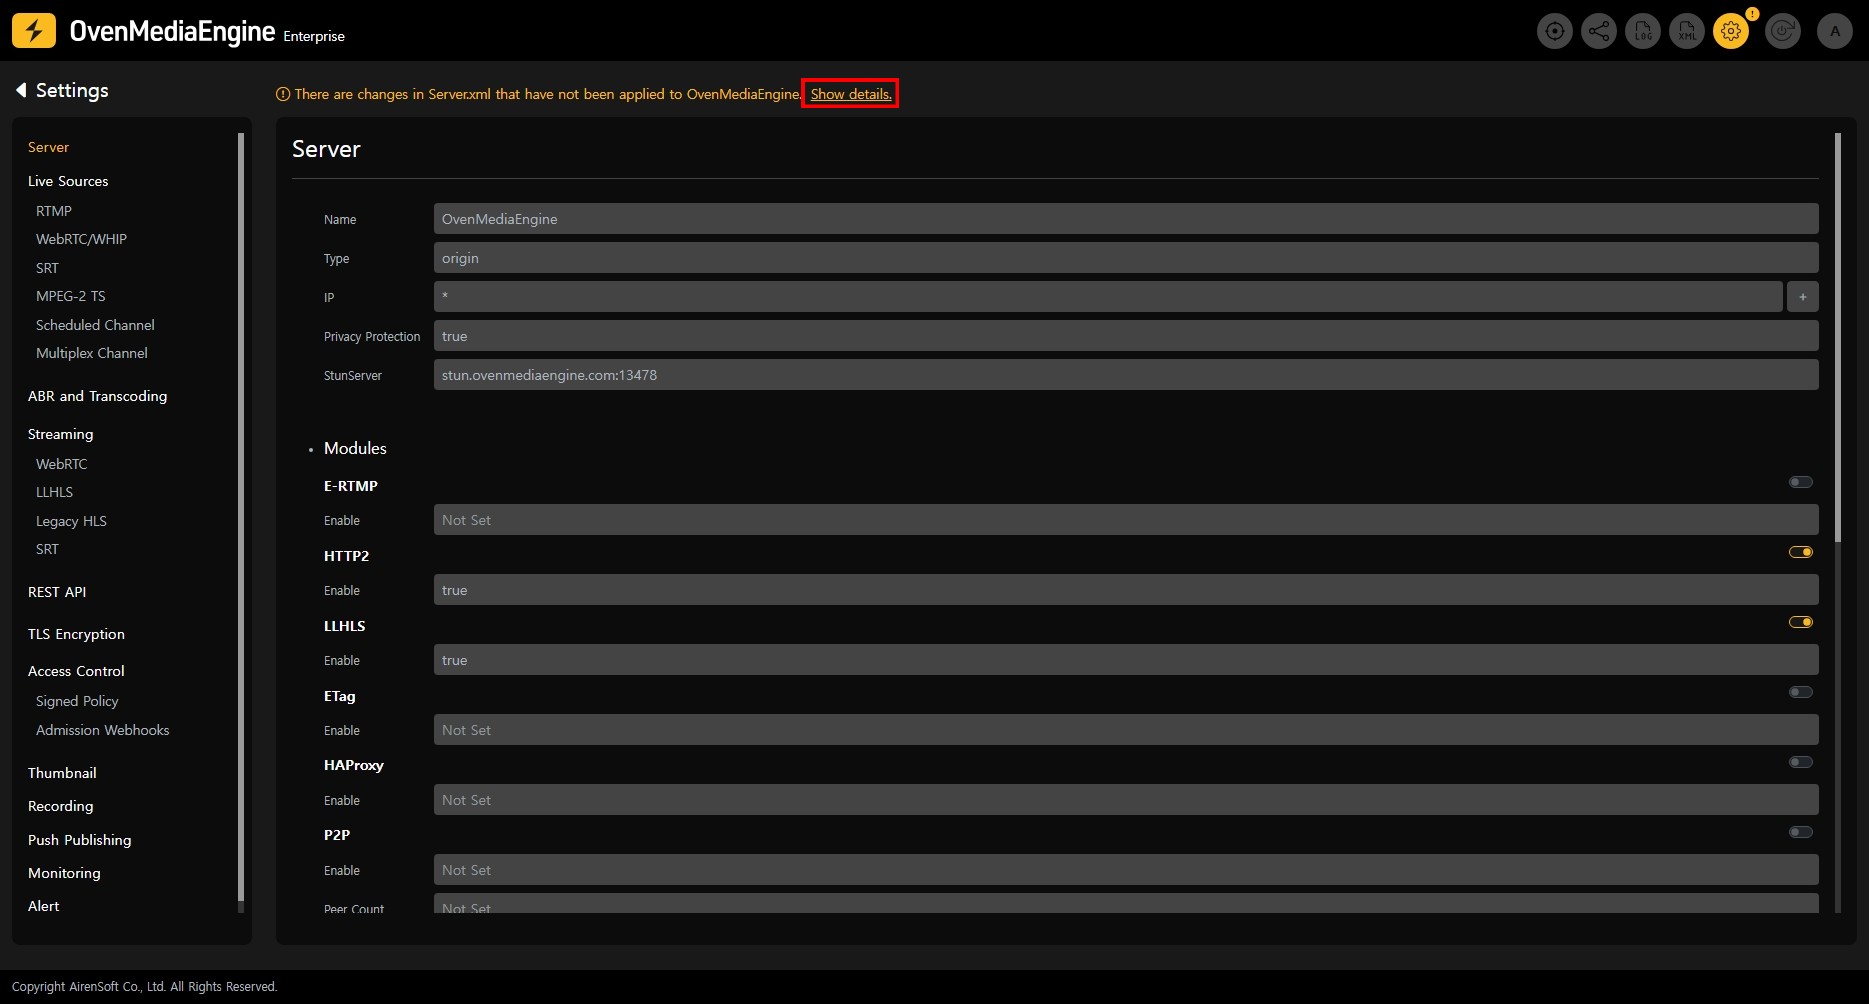Disable the HTTP2 module toggle
Image resolution: width=1869 pixels, height=1004 pixels.
click(1801, 552)
